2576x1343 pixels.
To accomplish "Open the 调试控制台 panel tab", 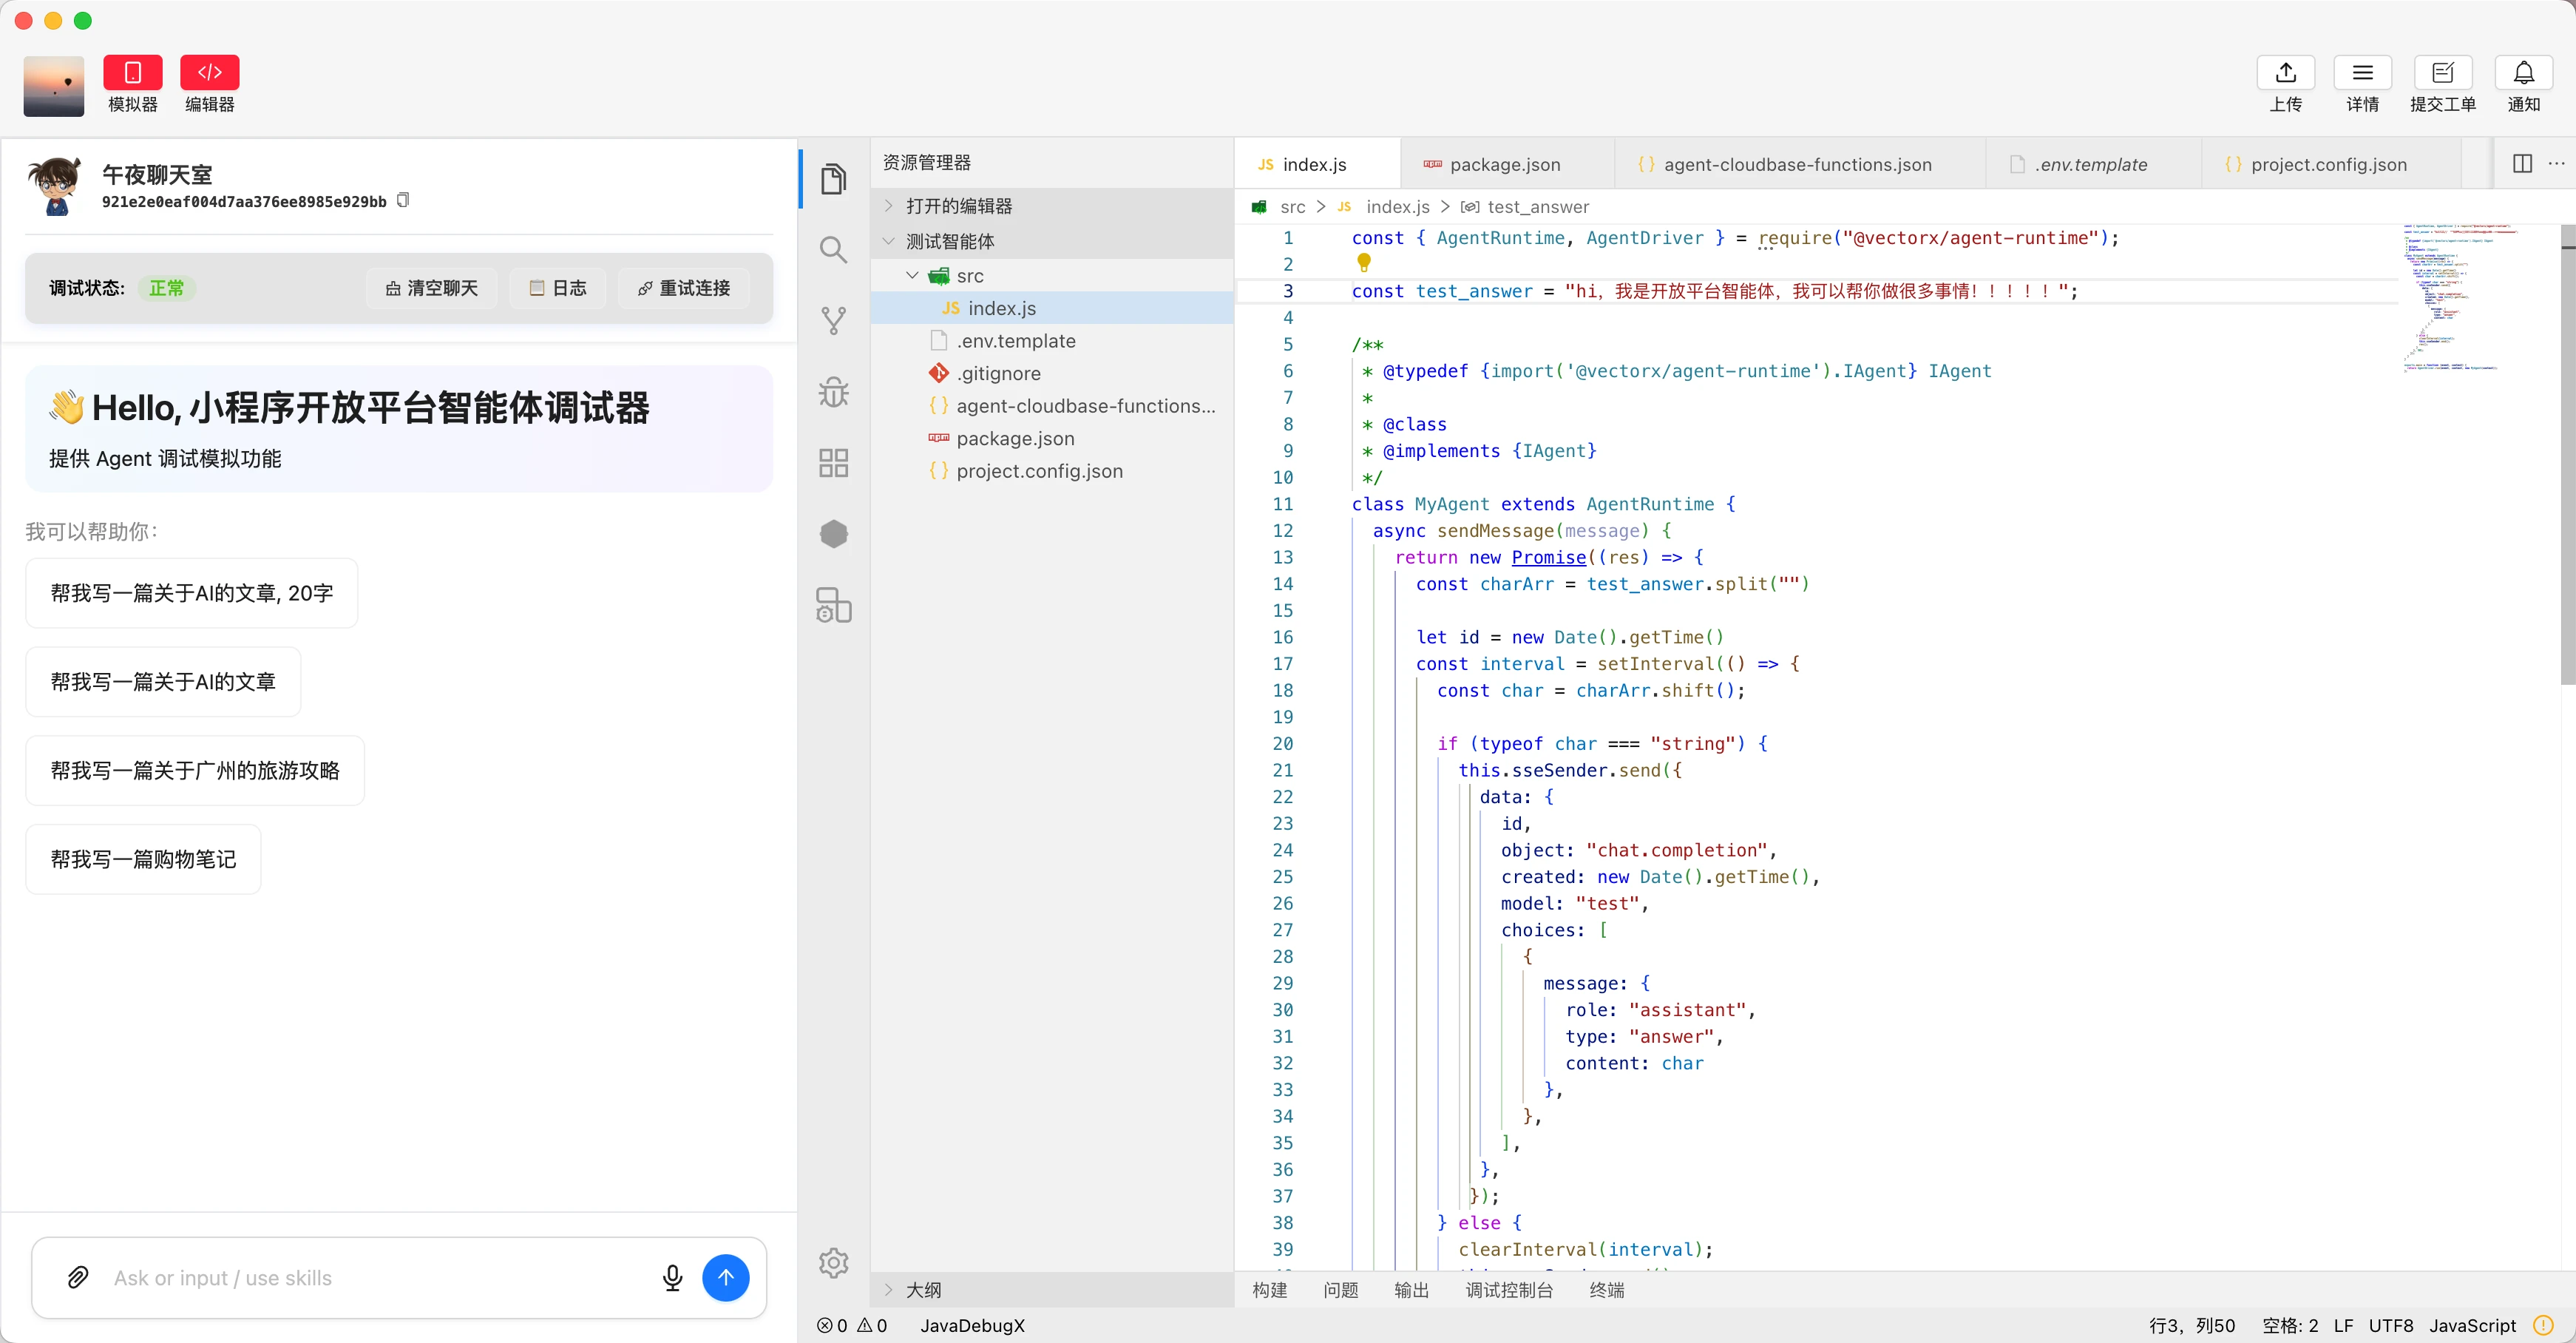I will point(1508,1290).
